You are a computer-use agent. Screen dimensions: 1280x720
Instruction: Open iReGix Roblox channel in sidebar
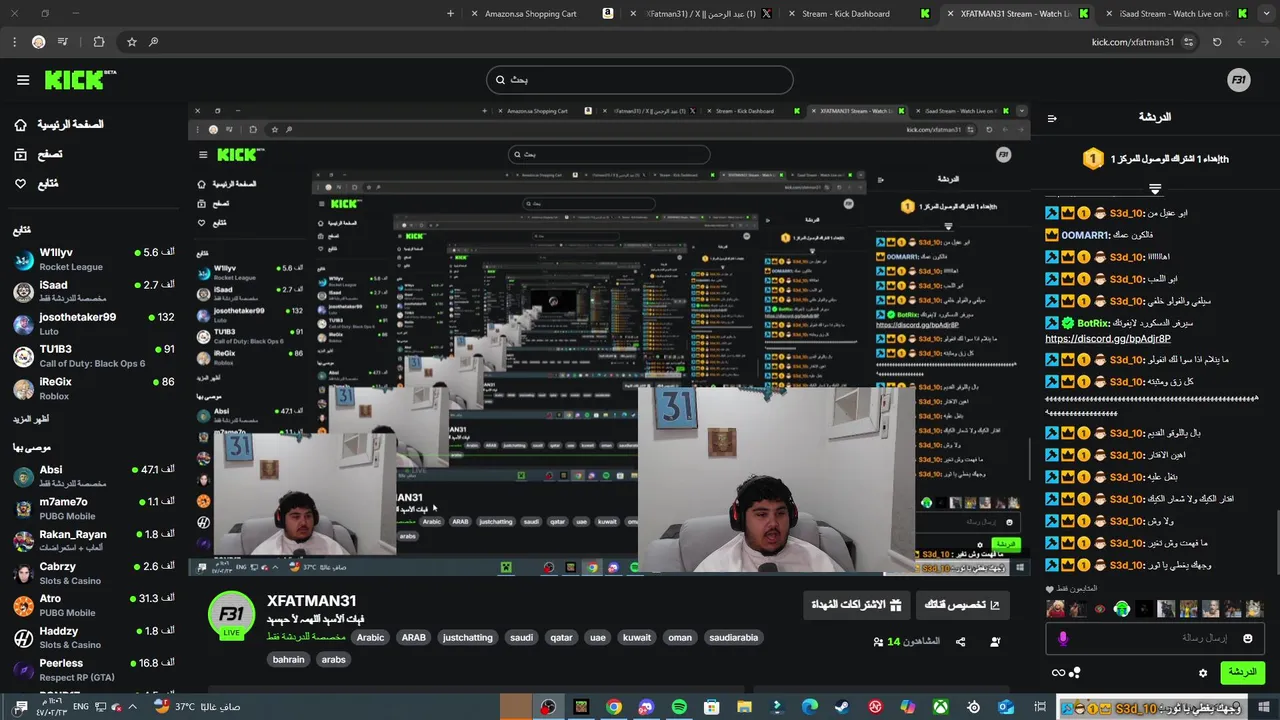93,388
